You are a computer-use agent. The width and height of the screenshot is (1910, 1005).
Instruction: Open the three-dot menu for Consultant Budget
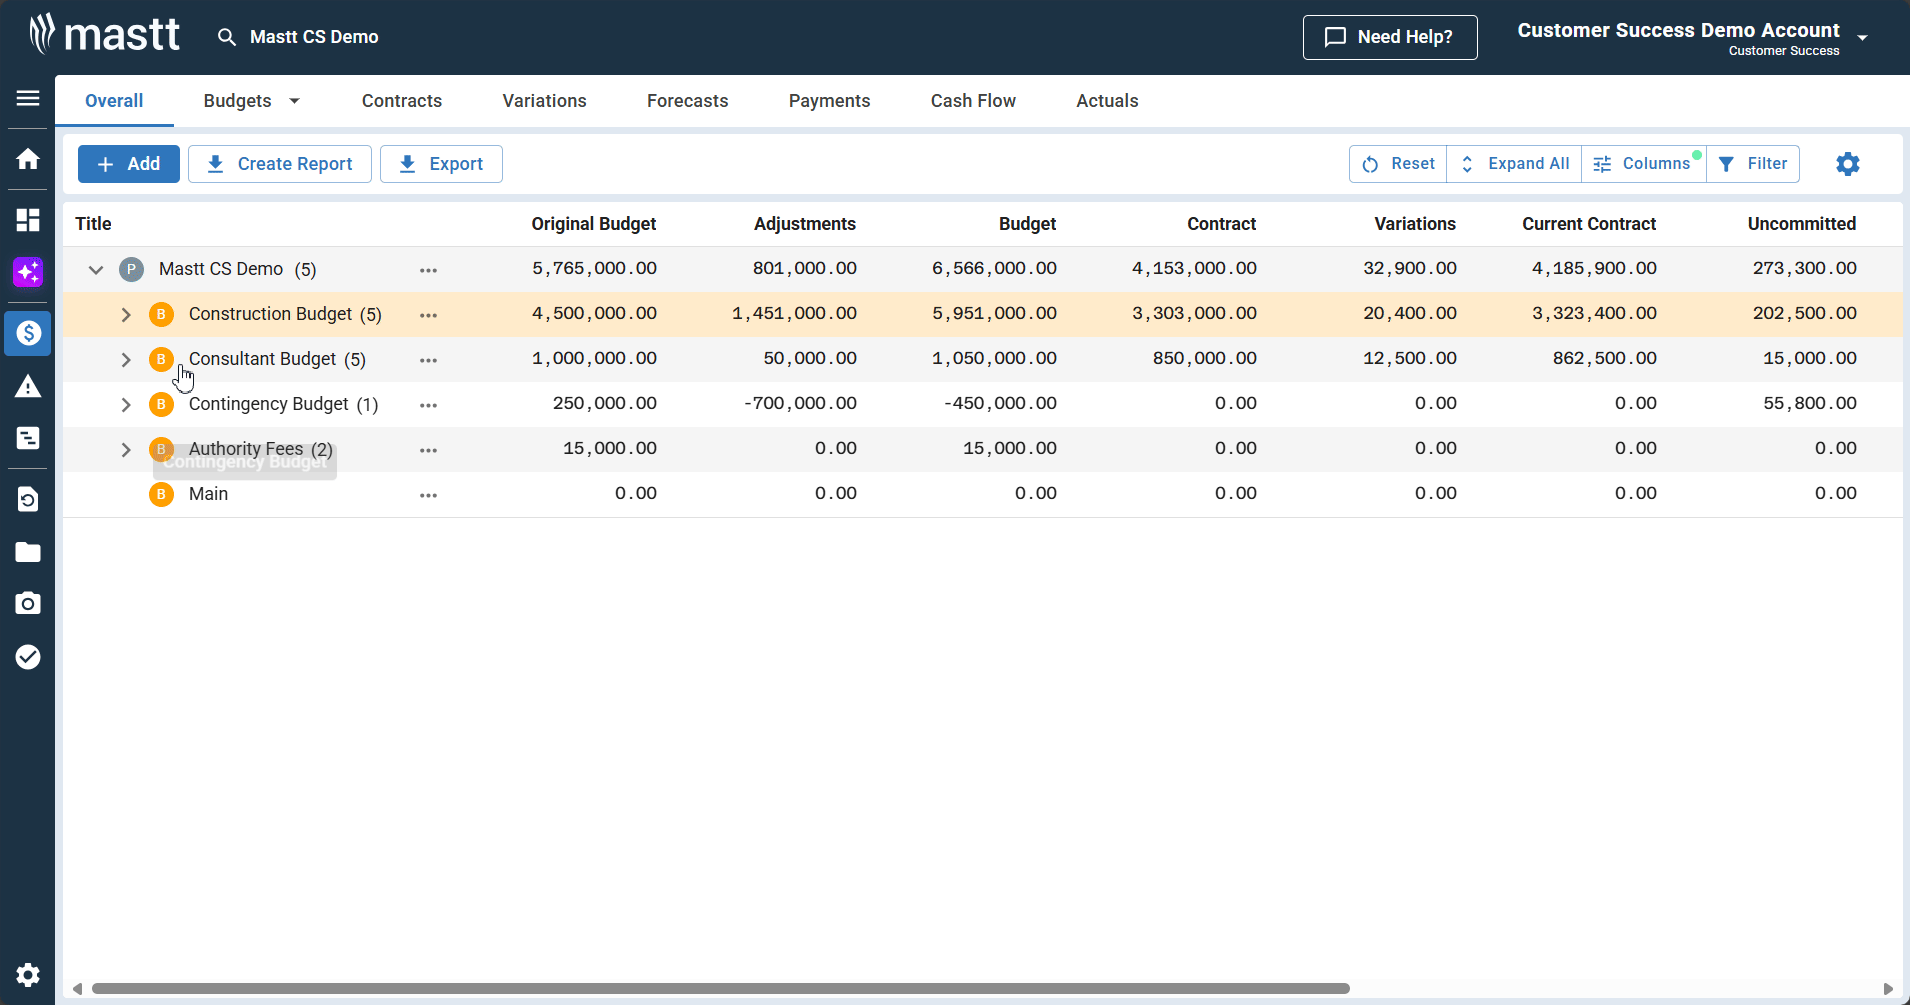pyautogui.click(x=428, y=360)
